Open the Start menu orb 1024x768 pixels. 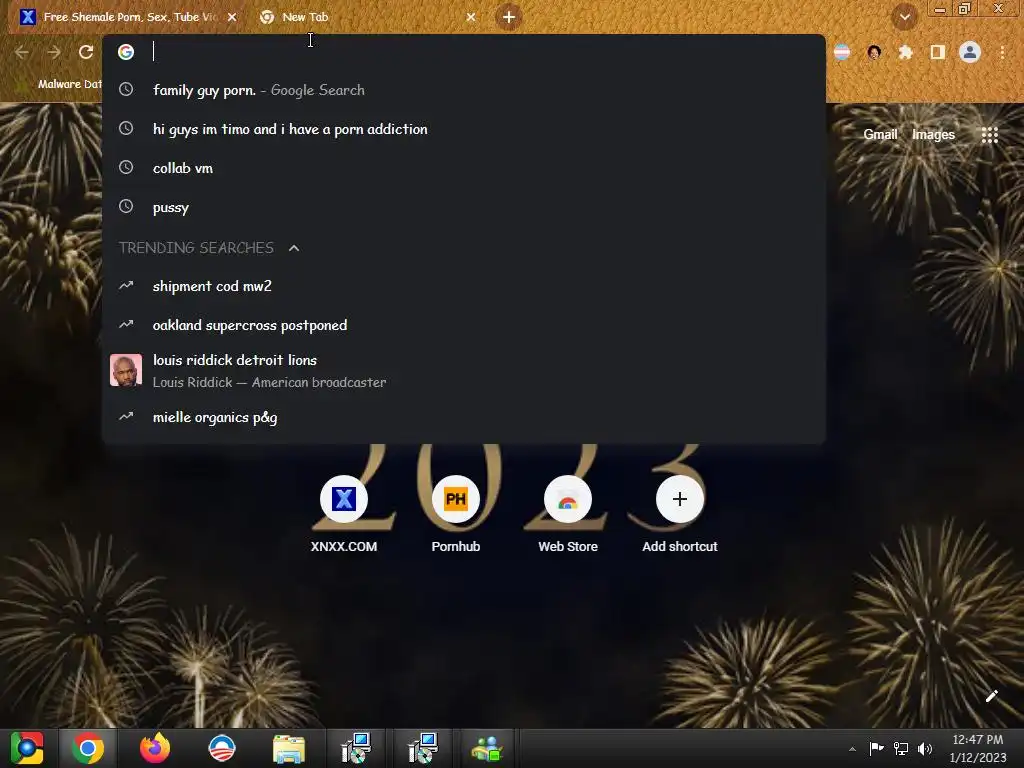27,748
